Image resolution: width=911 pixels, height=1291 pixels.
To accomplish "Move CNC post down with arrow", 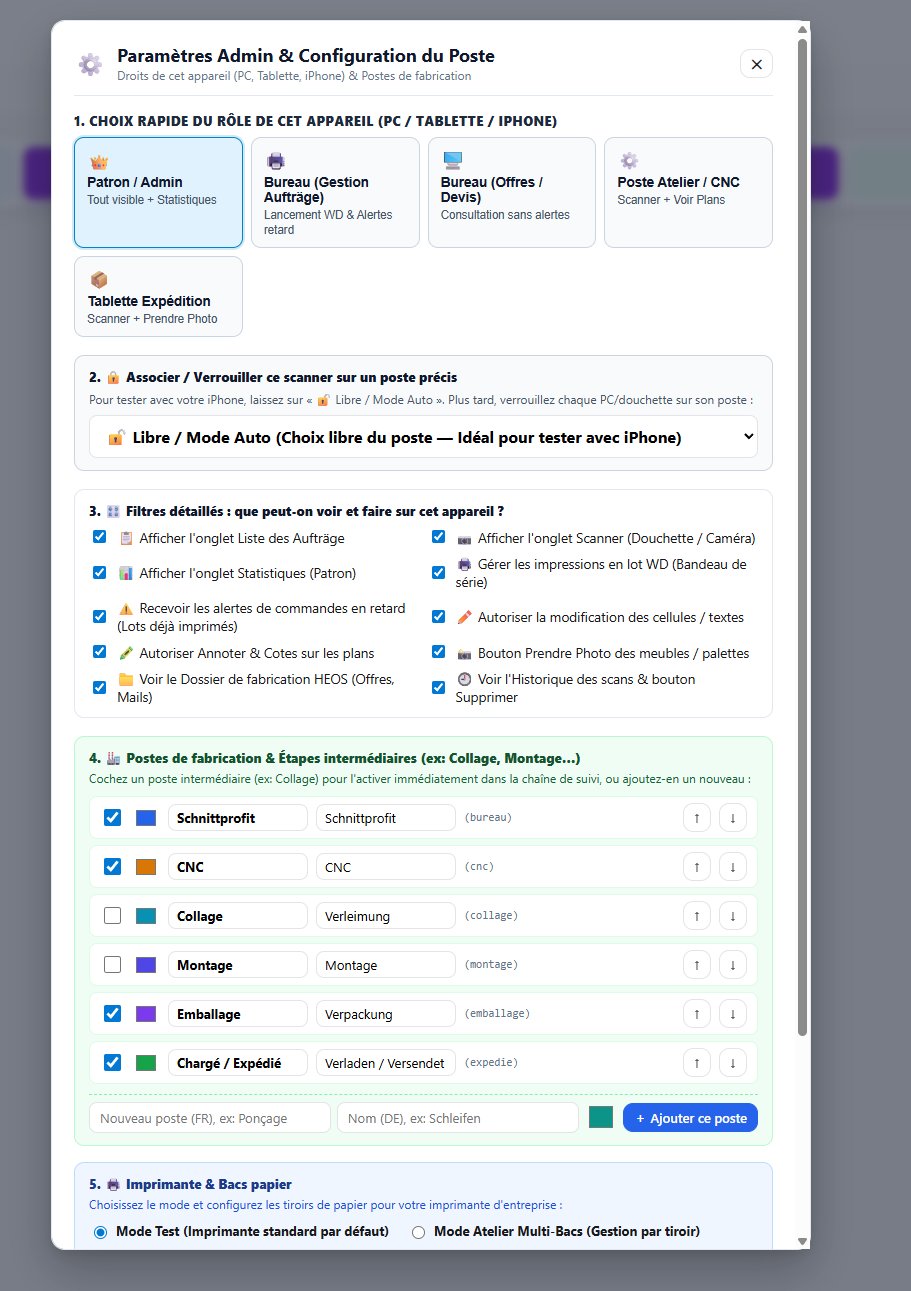I will (733, 867).
